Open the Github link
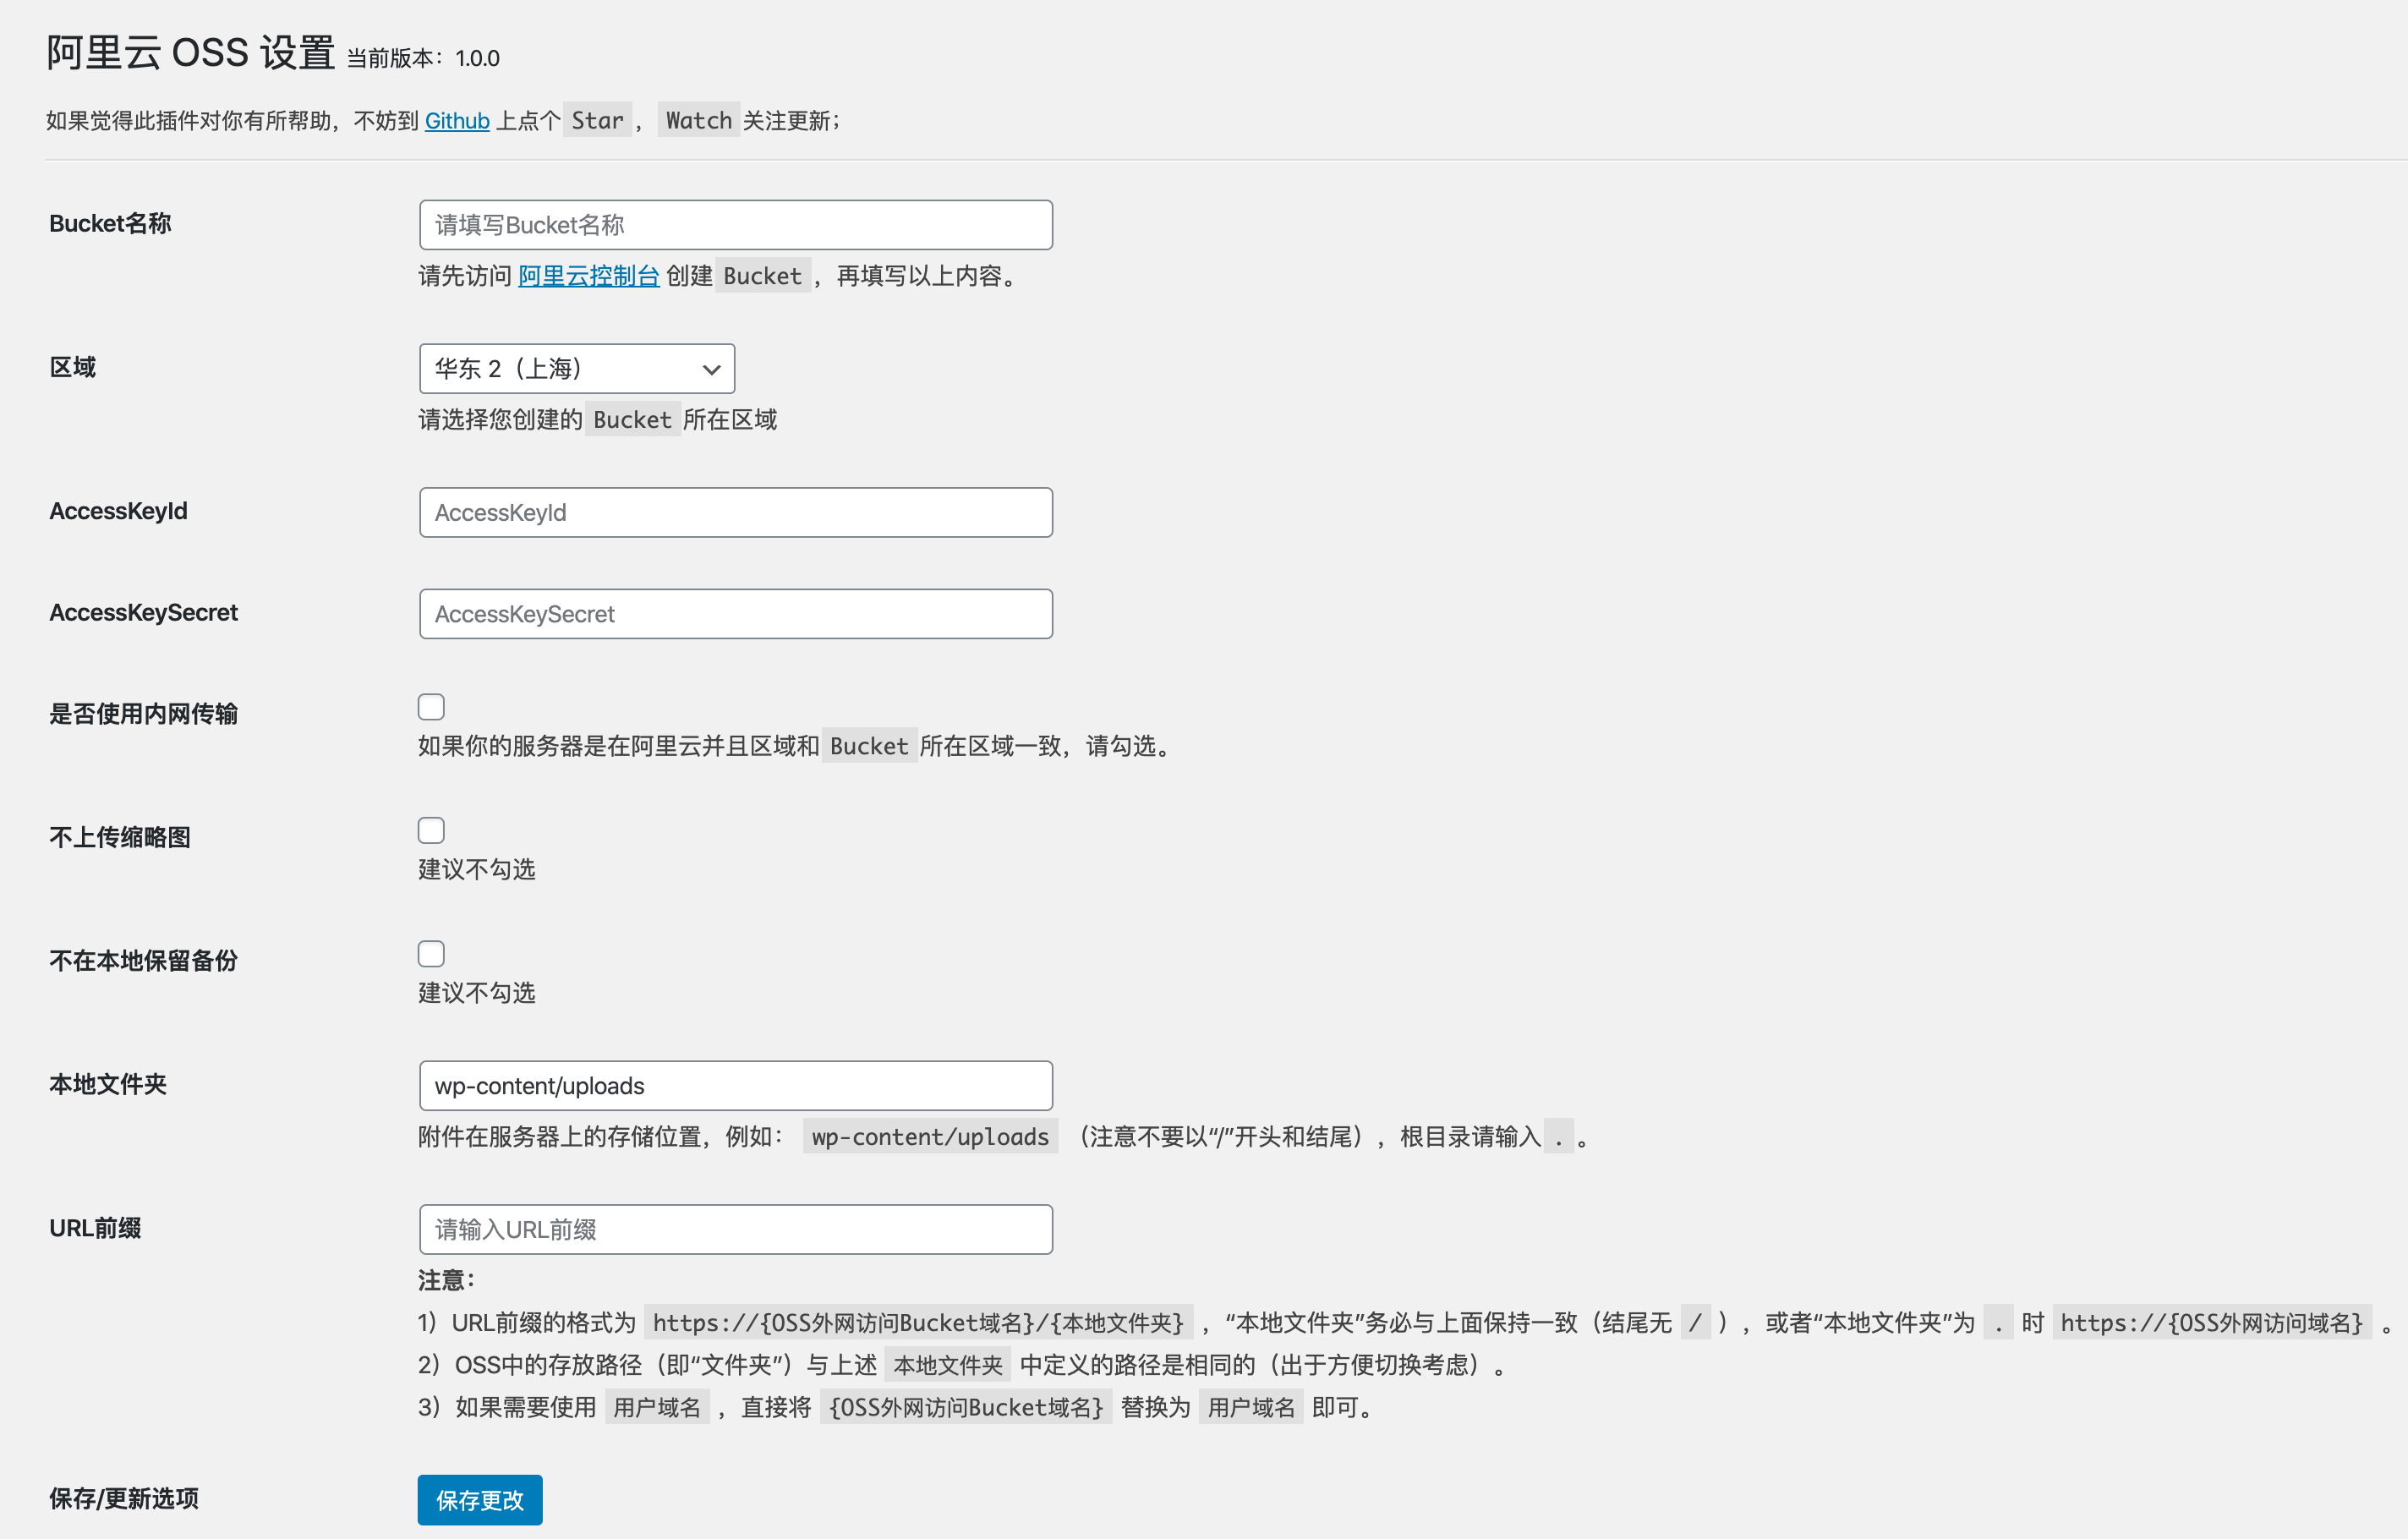 pos(457,121)
